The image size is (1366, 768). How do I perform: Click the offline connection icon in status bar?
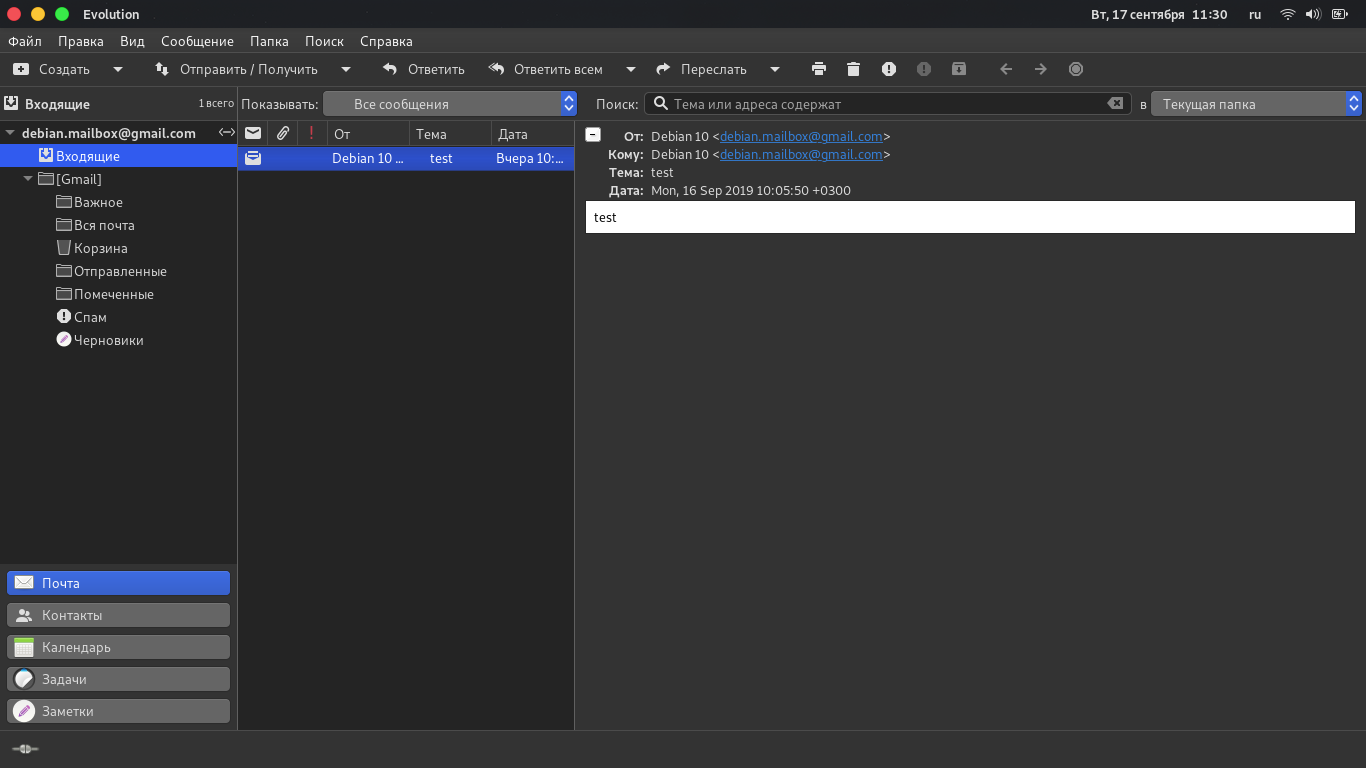coord(25,749)
